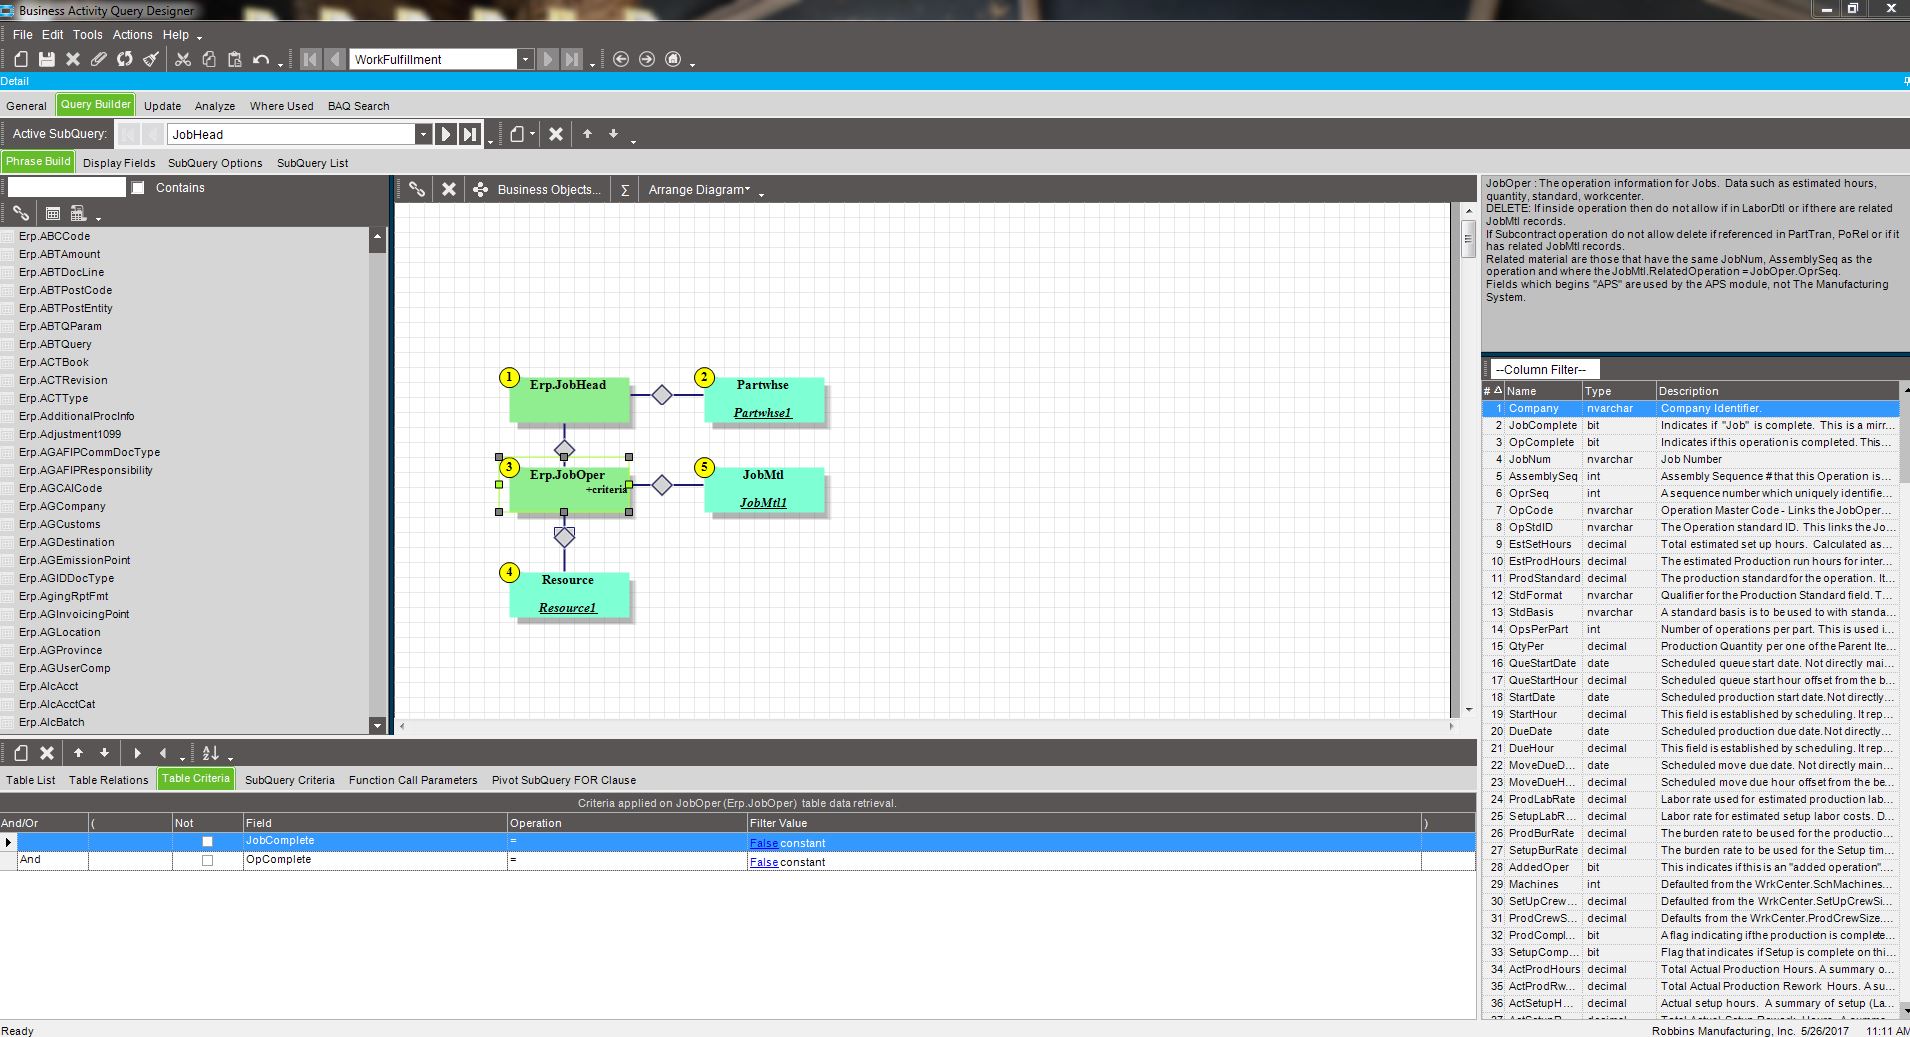Screen dimensions: 1910x1037
Task: Click the False link in OpComplete row
Action: [x=763, y=862]
